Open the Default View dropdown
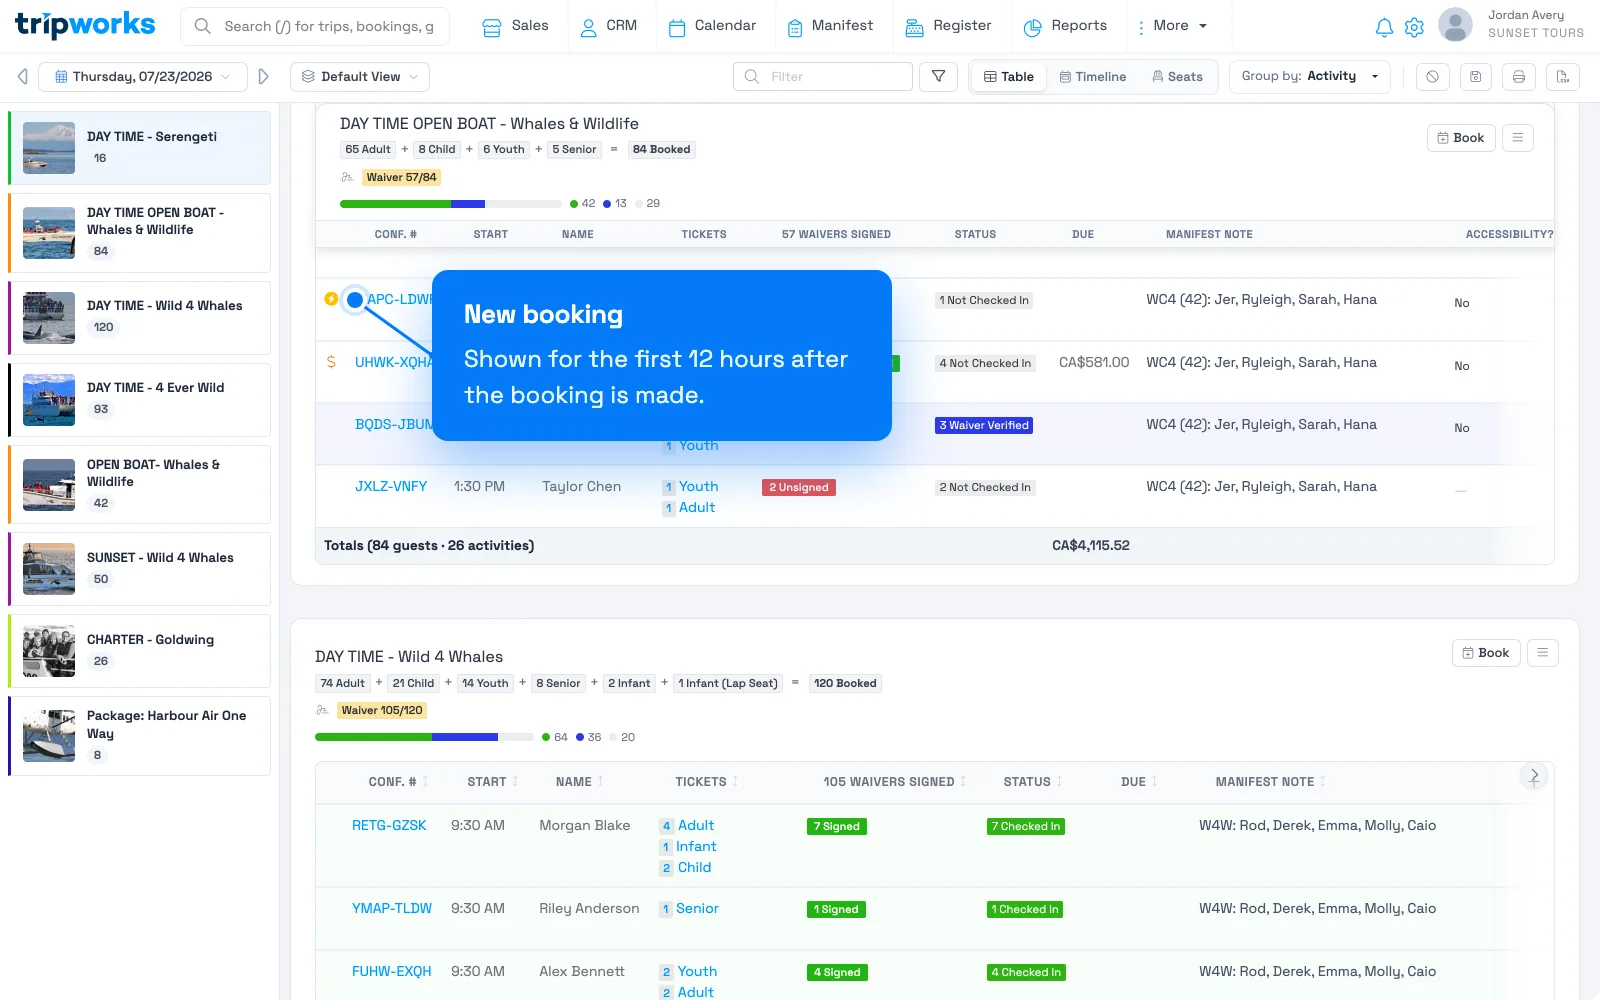1600x1000 pixels. (360, 77)
